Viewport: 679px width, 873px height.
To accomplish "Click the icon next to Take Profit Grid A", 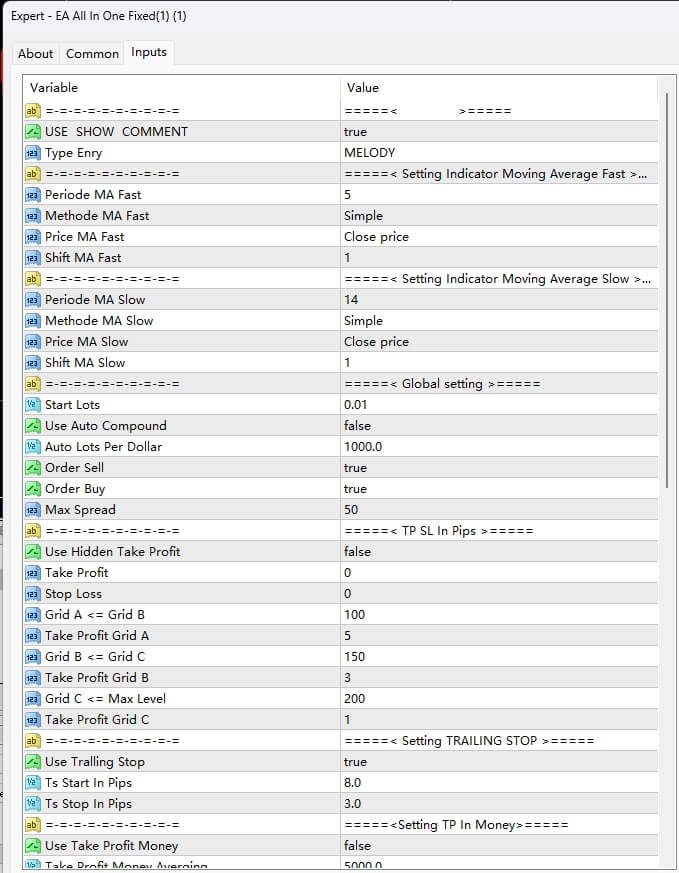I will click(x=32, y=636).
